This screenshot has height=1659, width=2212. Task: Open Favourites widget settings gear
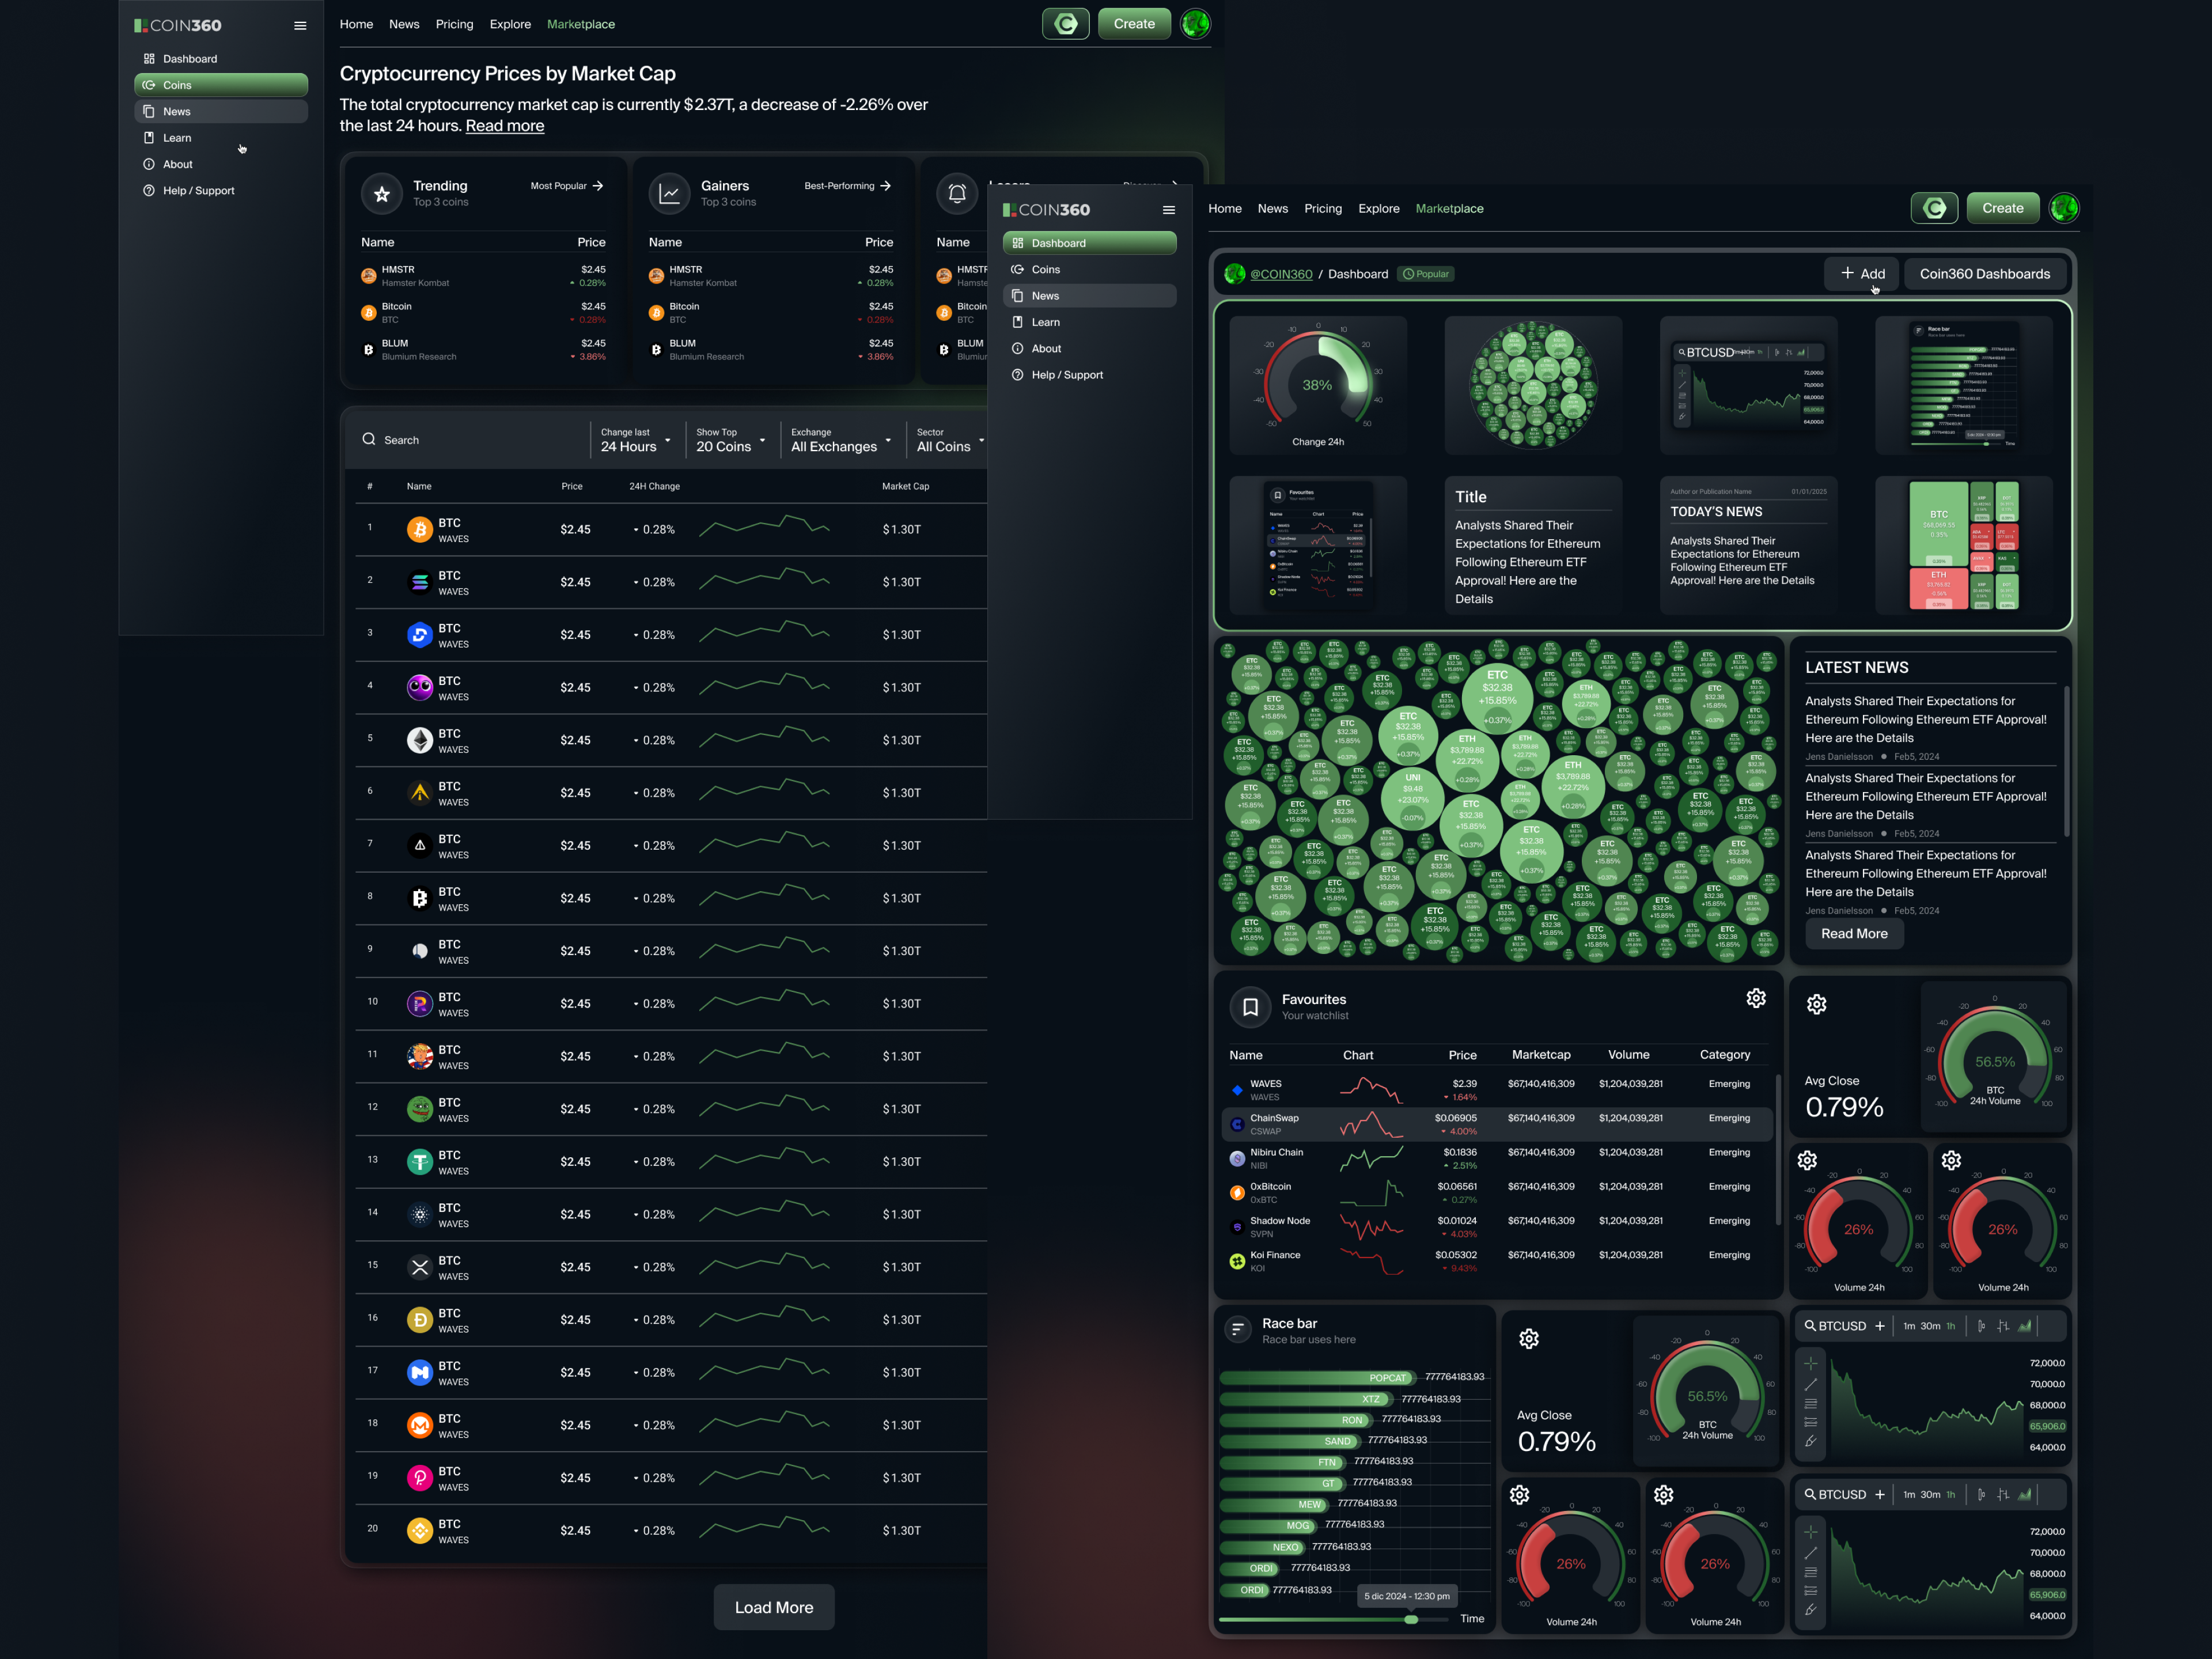(1756, 998)
